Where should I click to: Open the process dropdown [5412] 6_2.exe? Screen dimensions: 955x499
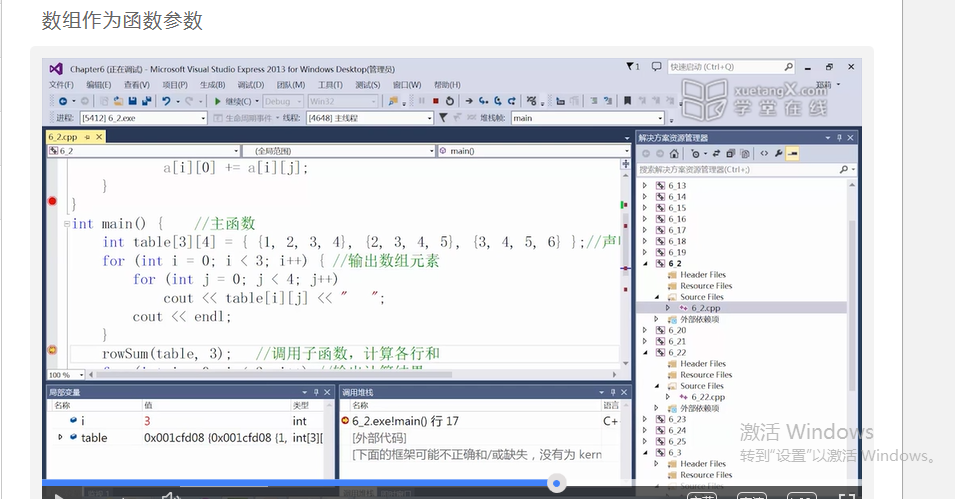point(144,118)
